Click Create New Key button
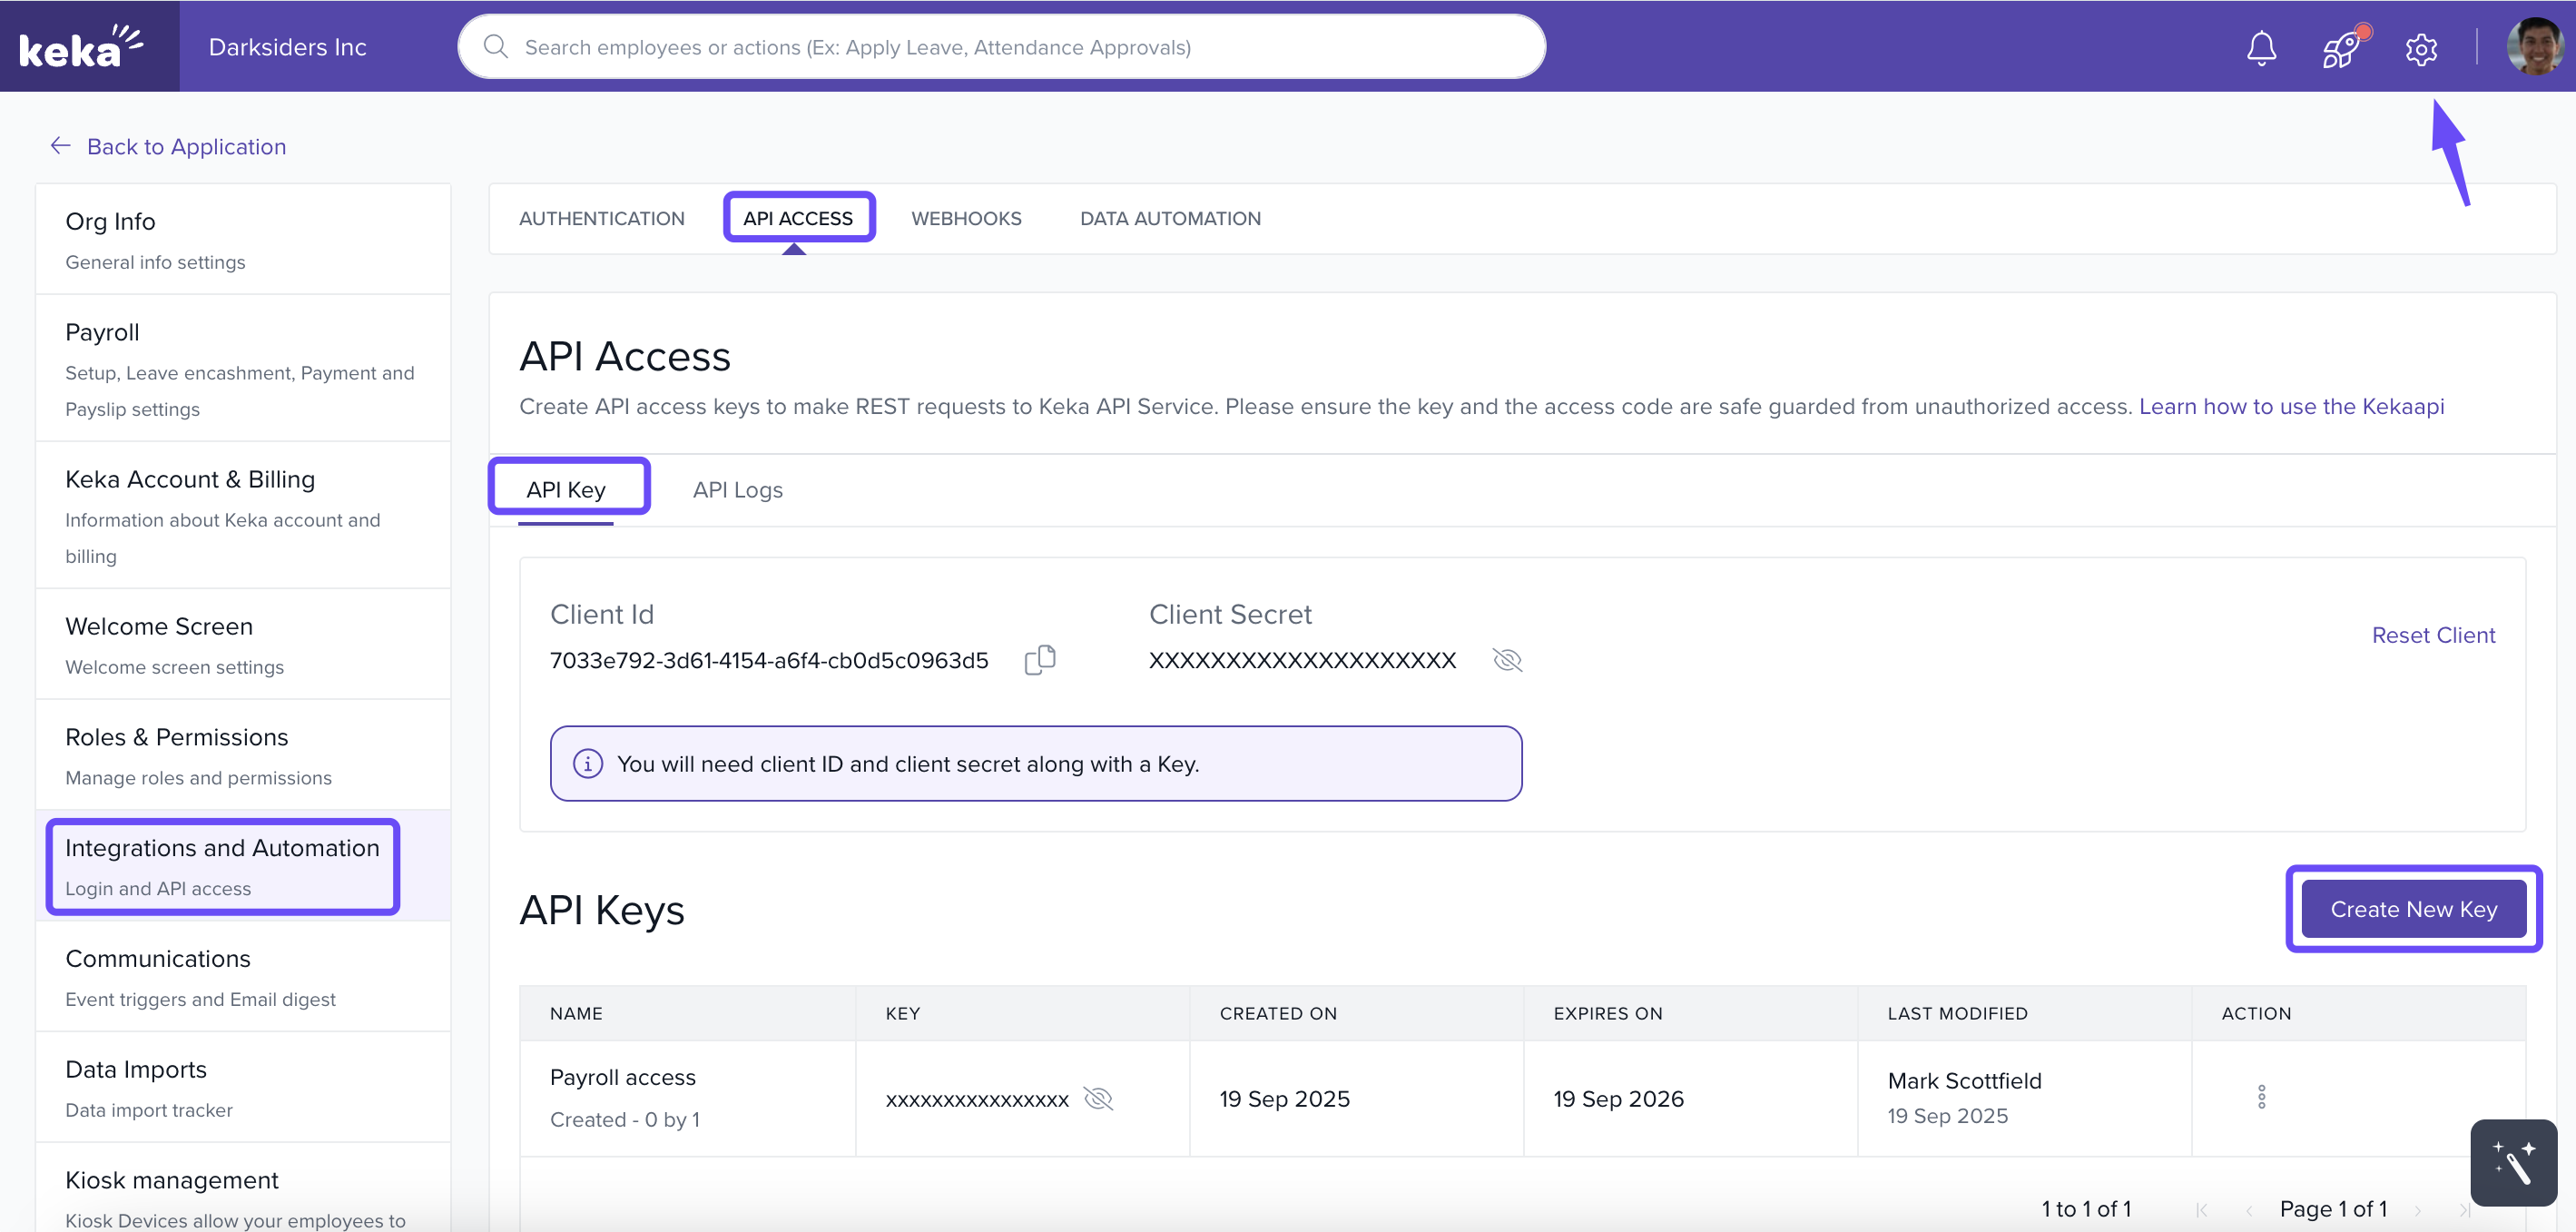Image resolution: width=2576 pixels, height=1232 pixels. [x=2413, y=909]
